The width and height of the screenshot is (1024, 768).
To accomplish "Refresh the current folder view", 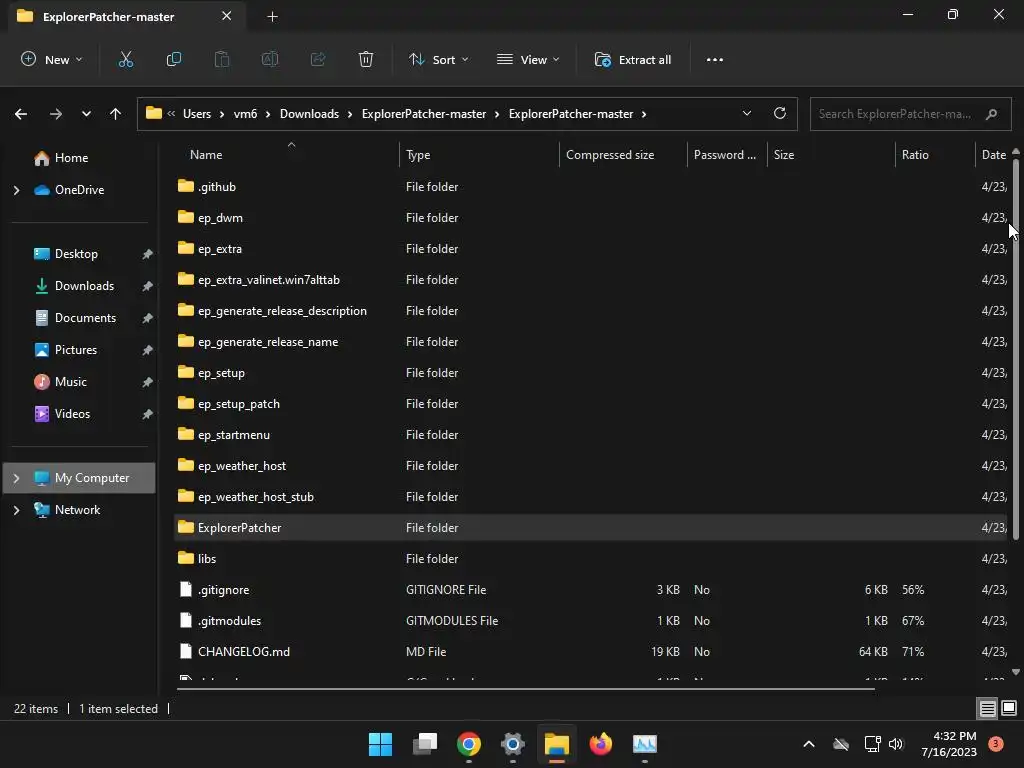I will 780,113.
